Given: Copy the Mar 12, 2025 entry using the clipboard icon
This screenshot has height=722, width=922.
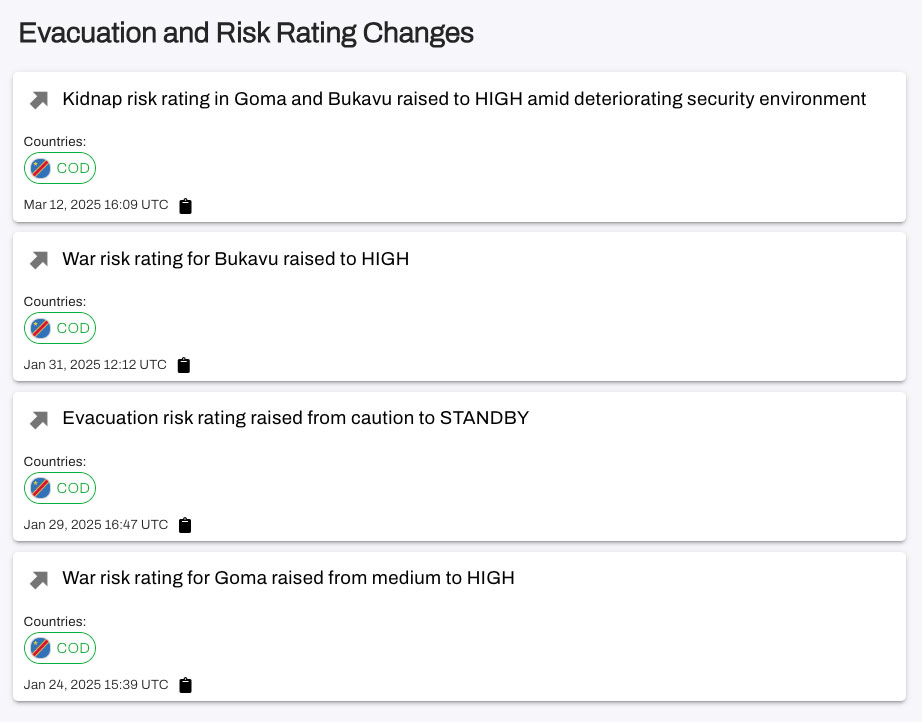Looking at the screenshot, I should coord(185,206).
